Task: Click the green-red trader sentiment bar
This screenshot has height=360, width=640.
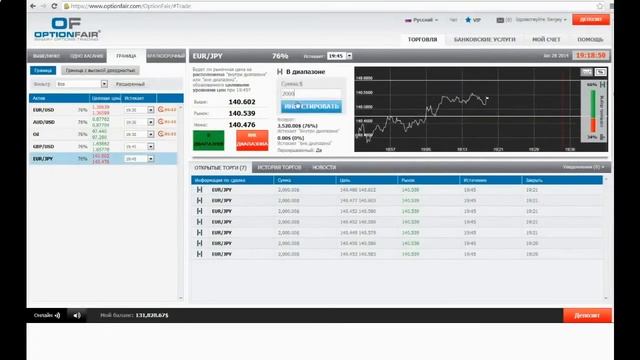Action: pos(593,111)
